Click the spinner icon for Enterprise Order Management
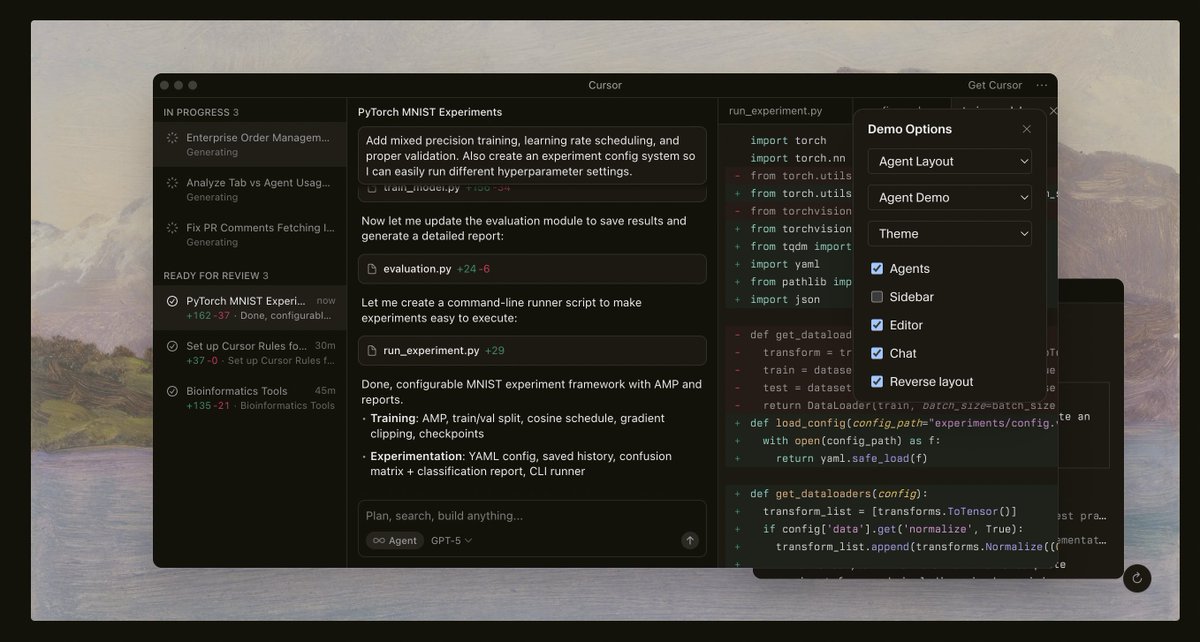Screen dimensions: 1200x642 (x=172, y=138)
